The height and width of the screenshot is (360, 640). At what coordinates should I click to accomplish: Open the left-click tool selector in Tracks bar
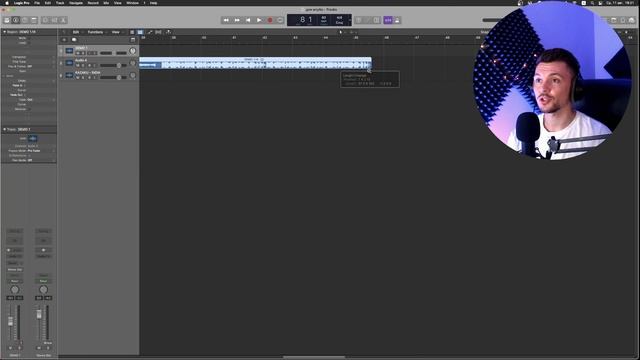point(342,32)
